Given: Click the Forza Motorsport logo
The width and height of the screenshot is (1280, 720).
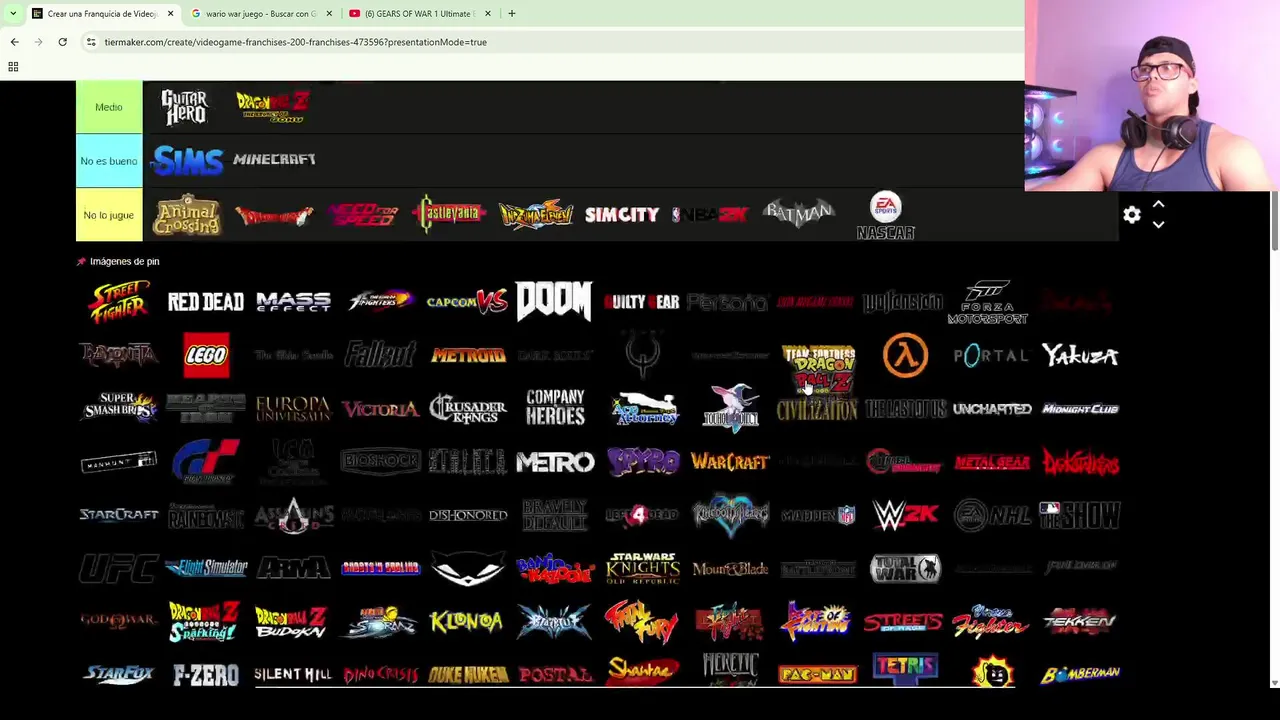Looking at the screenshot, I should [988, 302].
